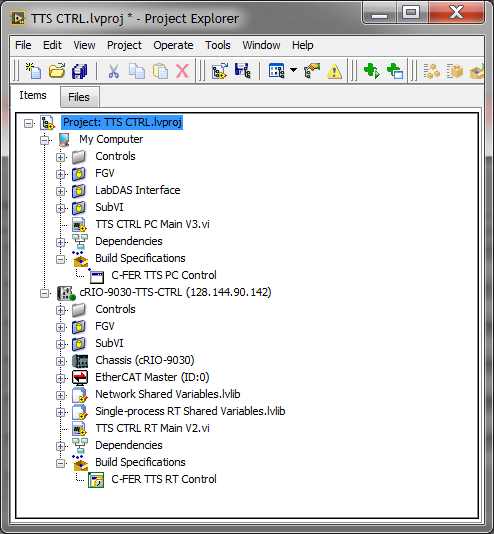This screenshot has height=534, width=494.
Task: Click the cRIO-9030-TTS-CTRL target icon
Action: (66, 293)
